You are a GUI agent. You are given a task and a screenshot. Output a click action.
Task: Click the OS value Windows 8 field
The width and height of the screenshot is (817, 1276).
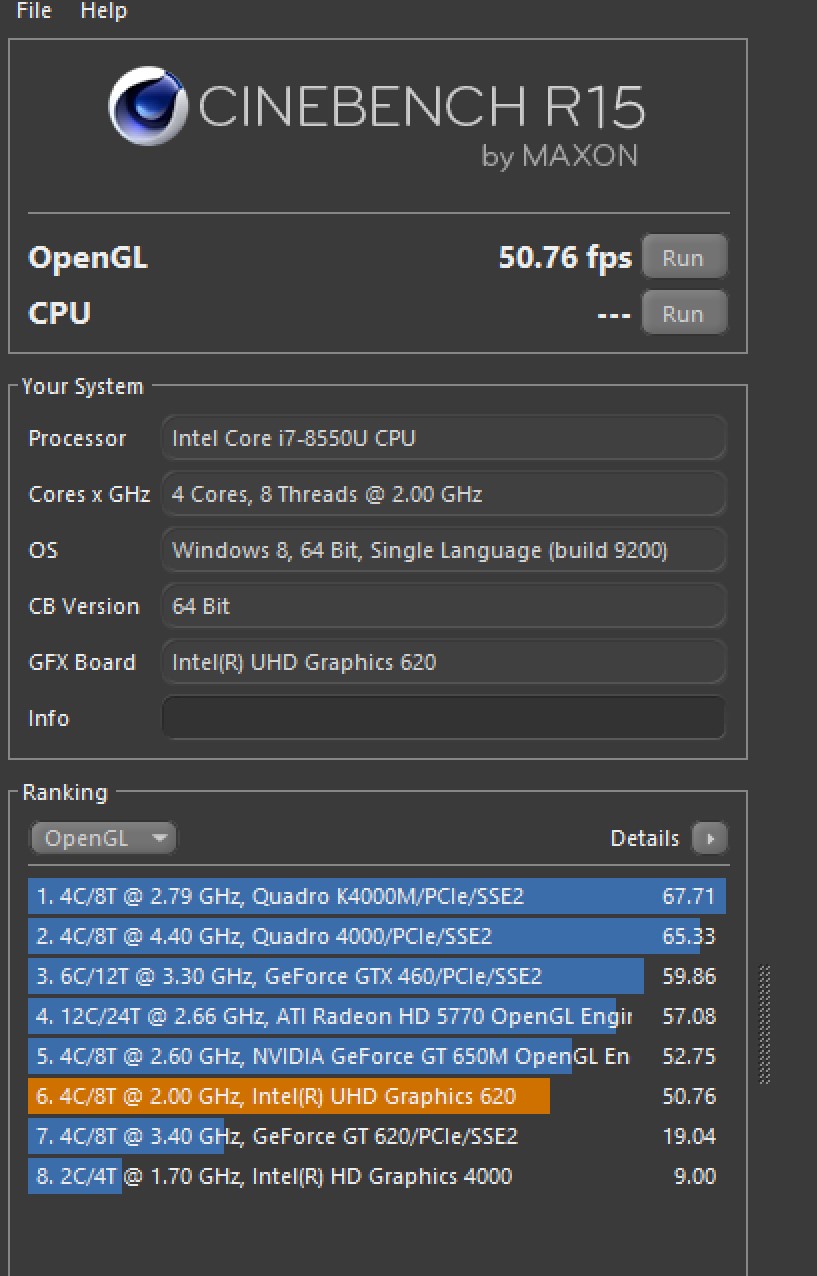tap(443, 550)
